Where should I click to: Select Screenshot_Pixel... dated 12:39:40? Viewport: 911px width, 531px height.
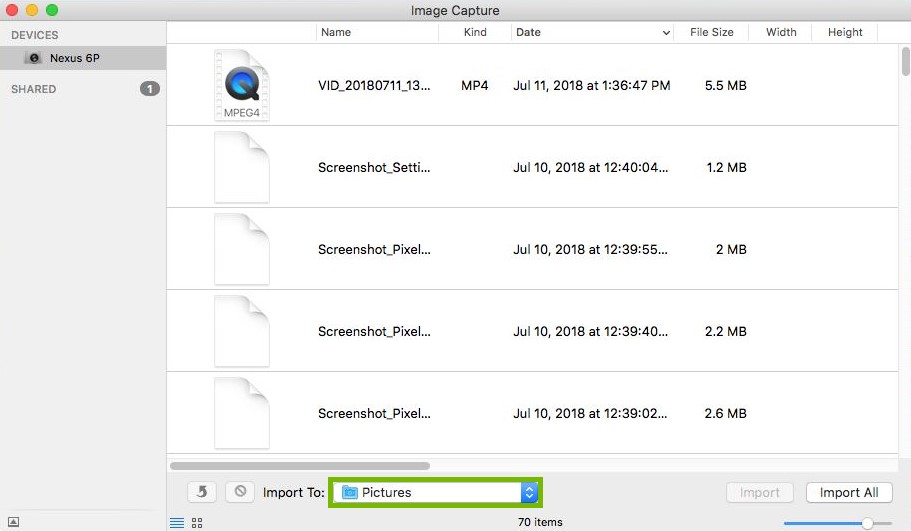pos(374,331)
